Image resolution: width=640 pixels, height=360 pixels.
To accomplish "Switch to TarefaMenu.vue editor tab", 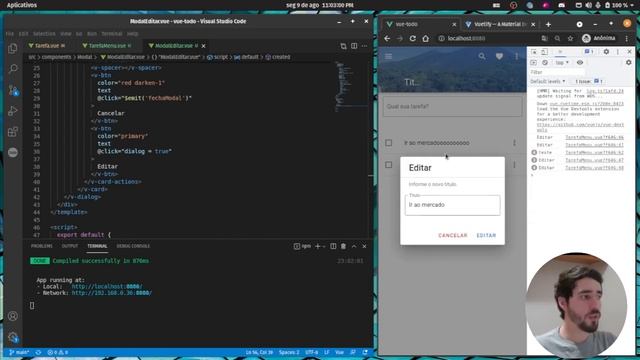I will [x=107, y=46].
